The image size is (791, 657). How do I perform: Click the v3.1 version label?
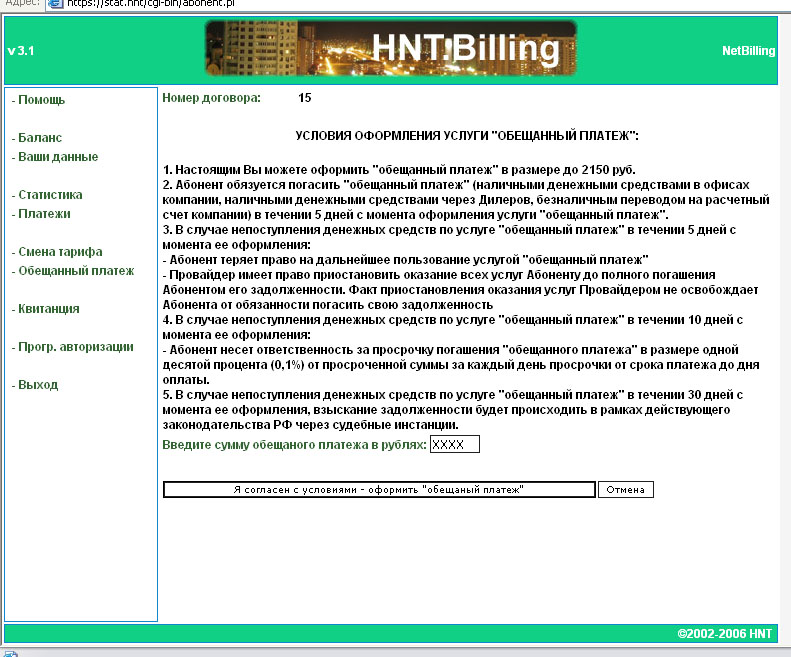click(21, 51)
